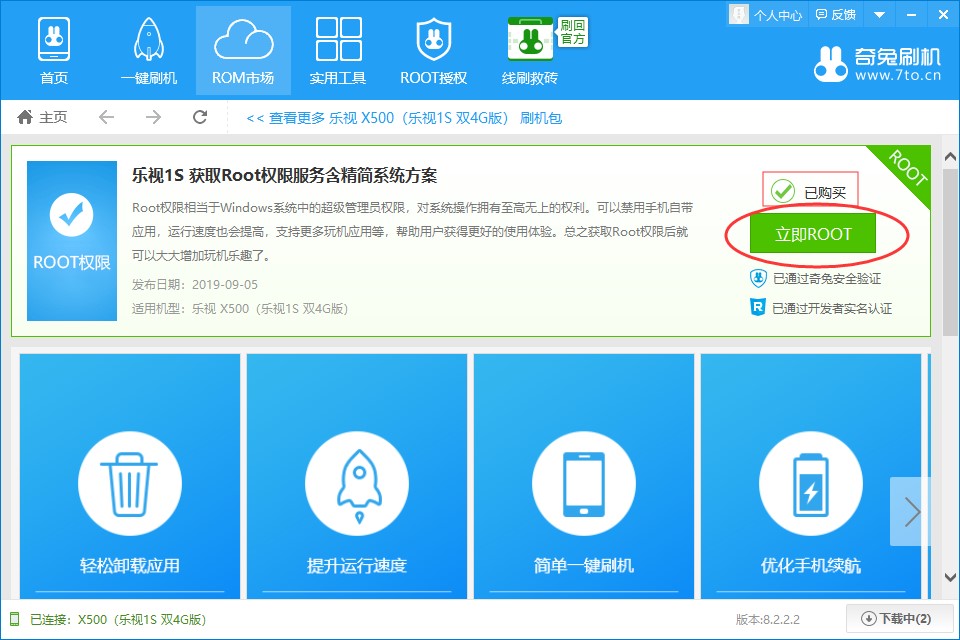Image resolution: width=960 pixels, height=640 pixels.
Task: Click the next slide chevron arrow
Action: click(x=912, y=512)
